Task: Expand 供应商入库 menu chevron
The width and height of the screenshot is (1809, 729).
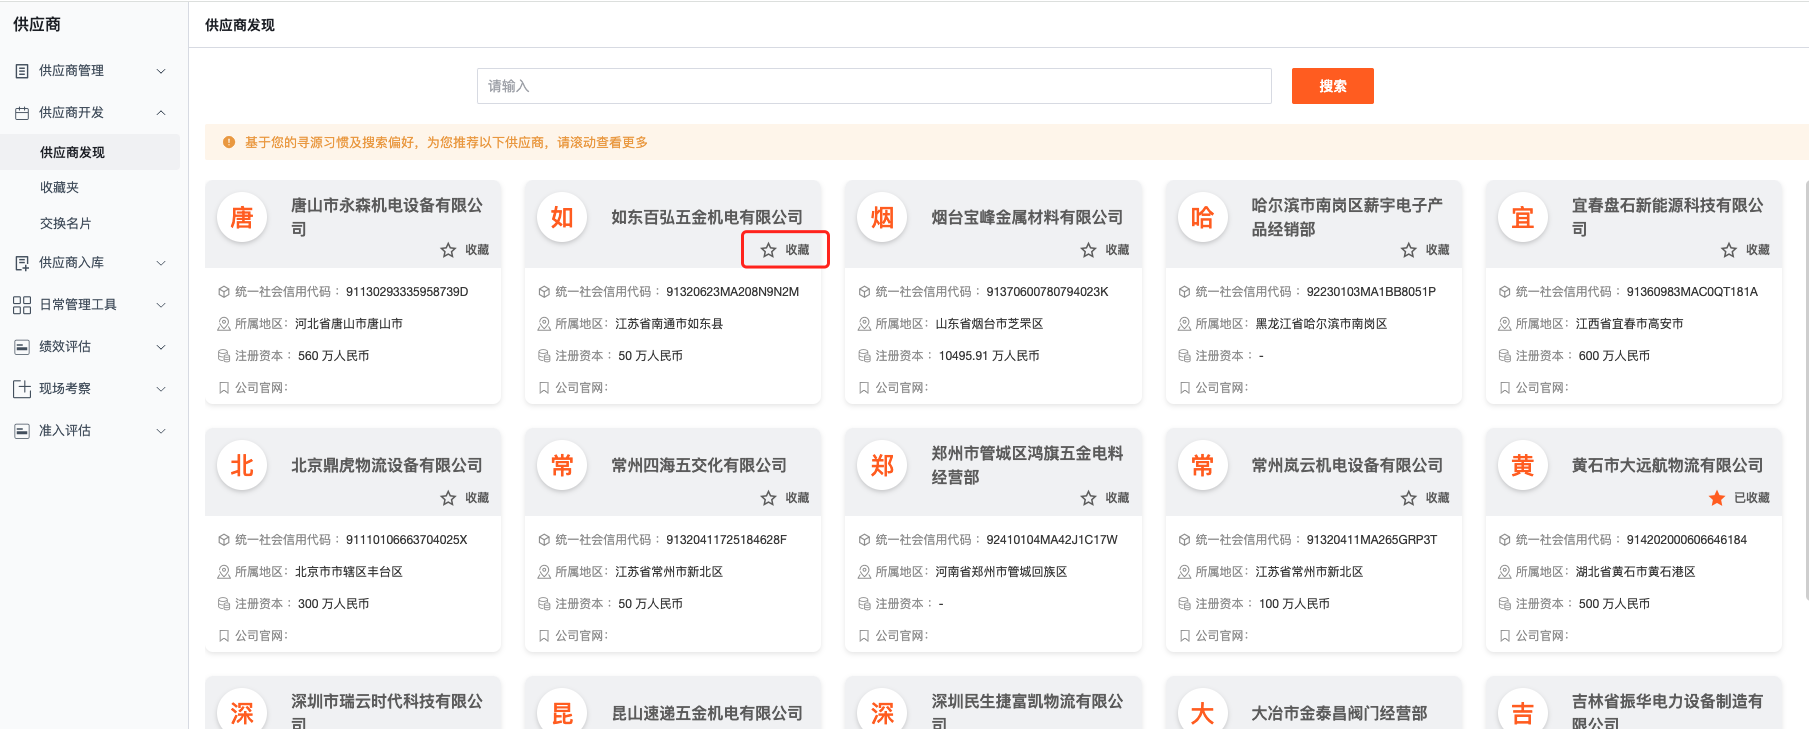Action: coord(161,263)
